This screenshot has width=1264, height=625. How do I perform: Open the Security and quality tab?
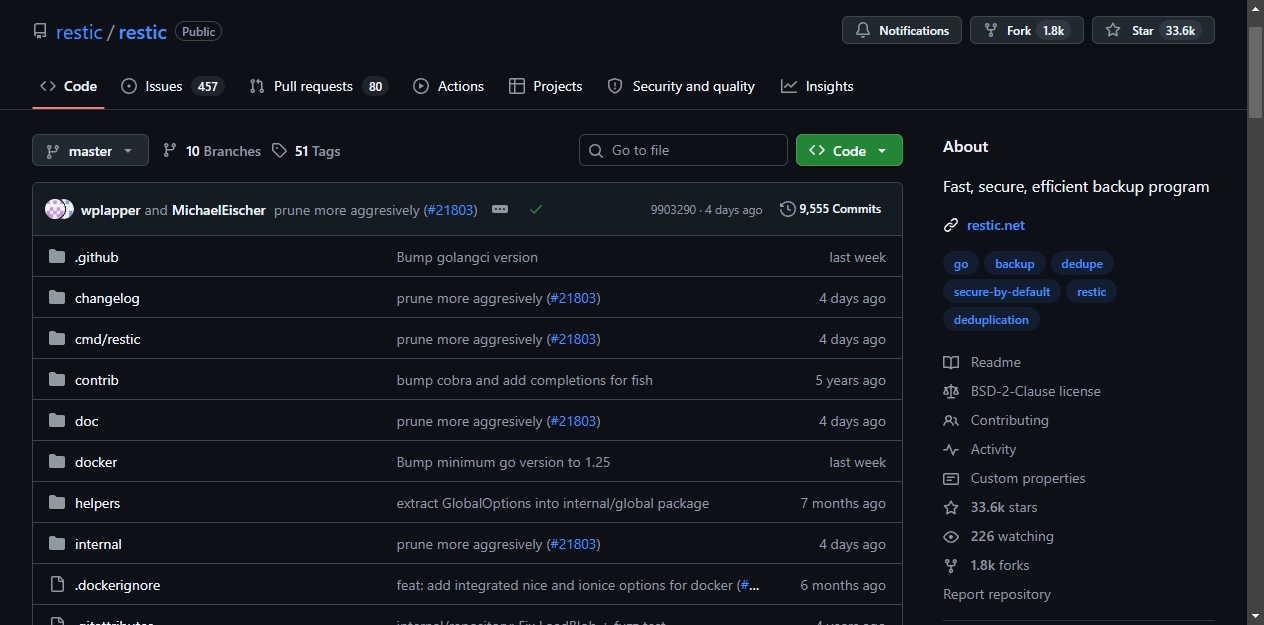click(681, 86)
